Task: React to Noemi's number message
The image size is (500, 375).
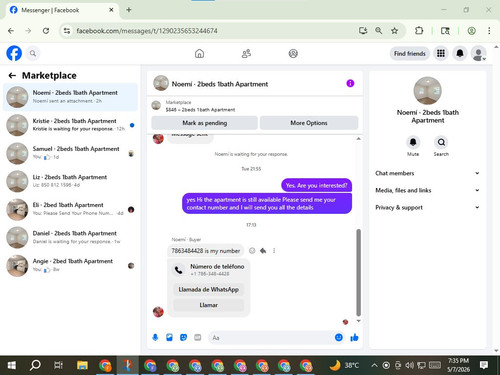Action: (252, 251)
